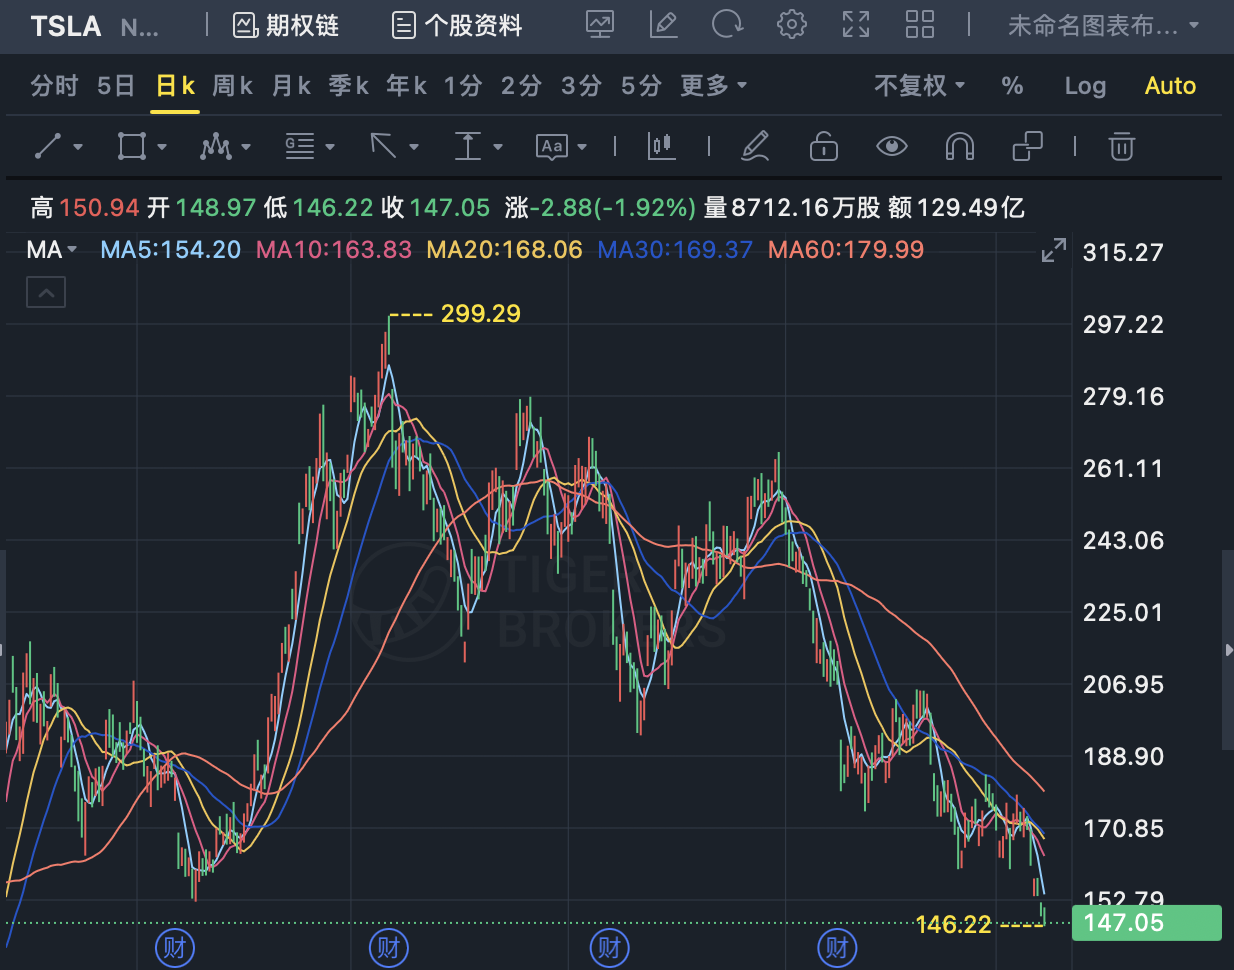Refresh the chart with circular arrow icon
The height and width of the screenshot is (970, 1234).
tap(727, 25)
